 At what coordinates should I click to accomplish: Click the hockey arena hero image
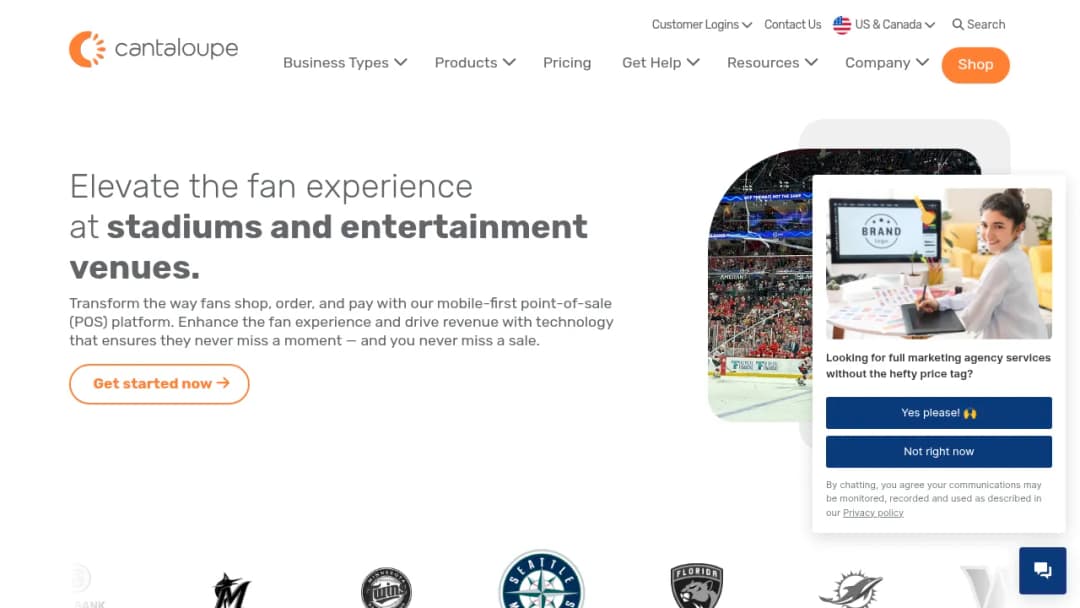click(760, 285)
